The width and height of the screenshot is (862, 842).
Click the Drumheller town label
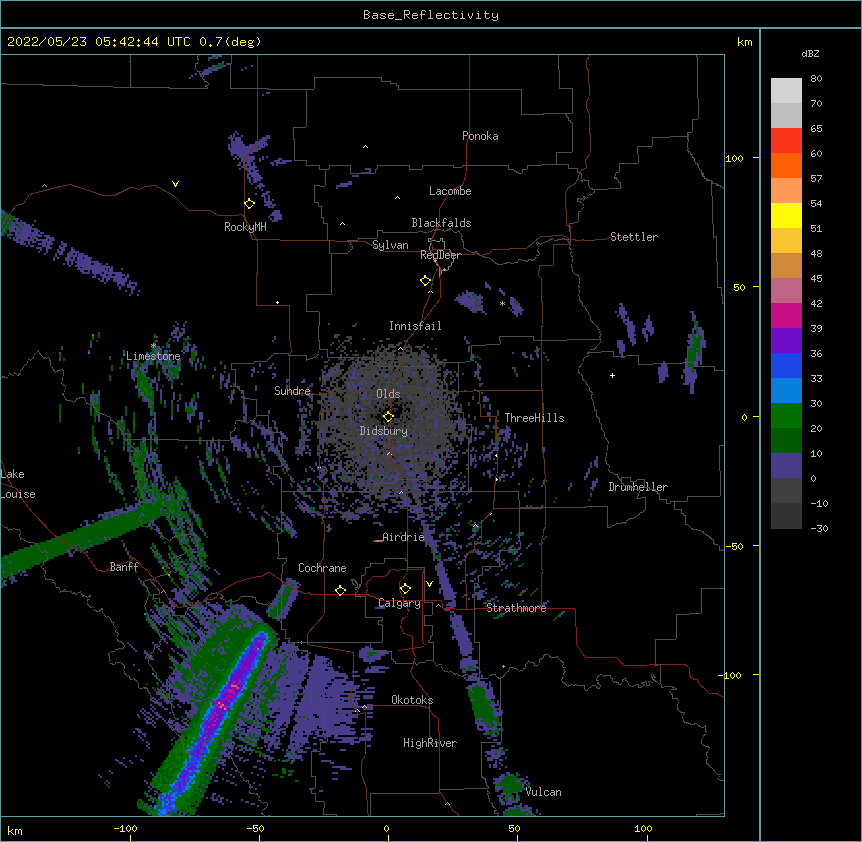638,487
